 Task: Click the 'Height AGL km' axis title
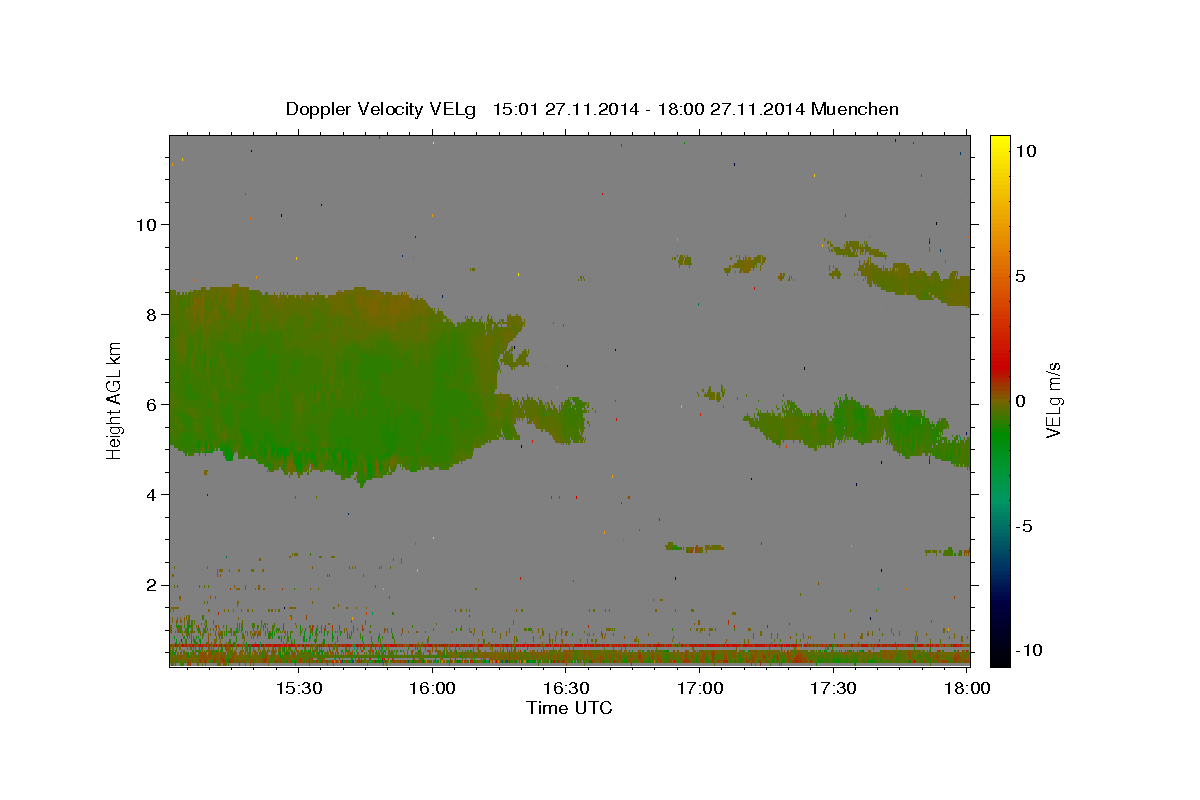(x=115, y=400)
